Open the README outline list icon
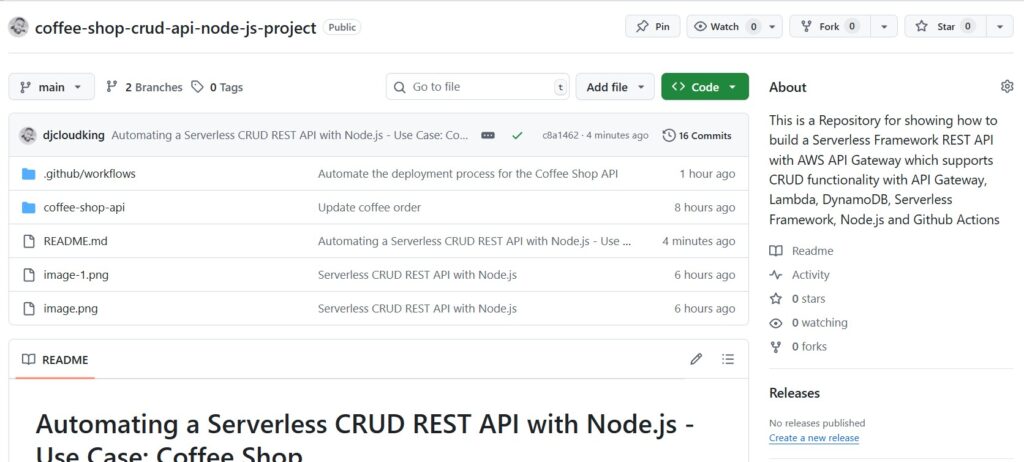Image resolution: width=1024 pixels, height=462 pixels. [x=728, y=359]
